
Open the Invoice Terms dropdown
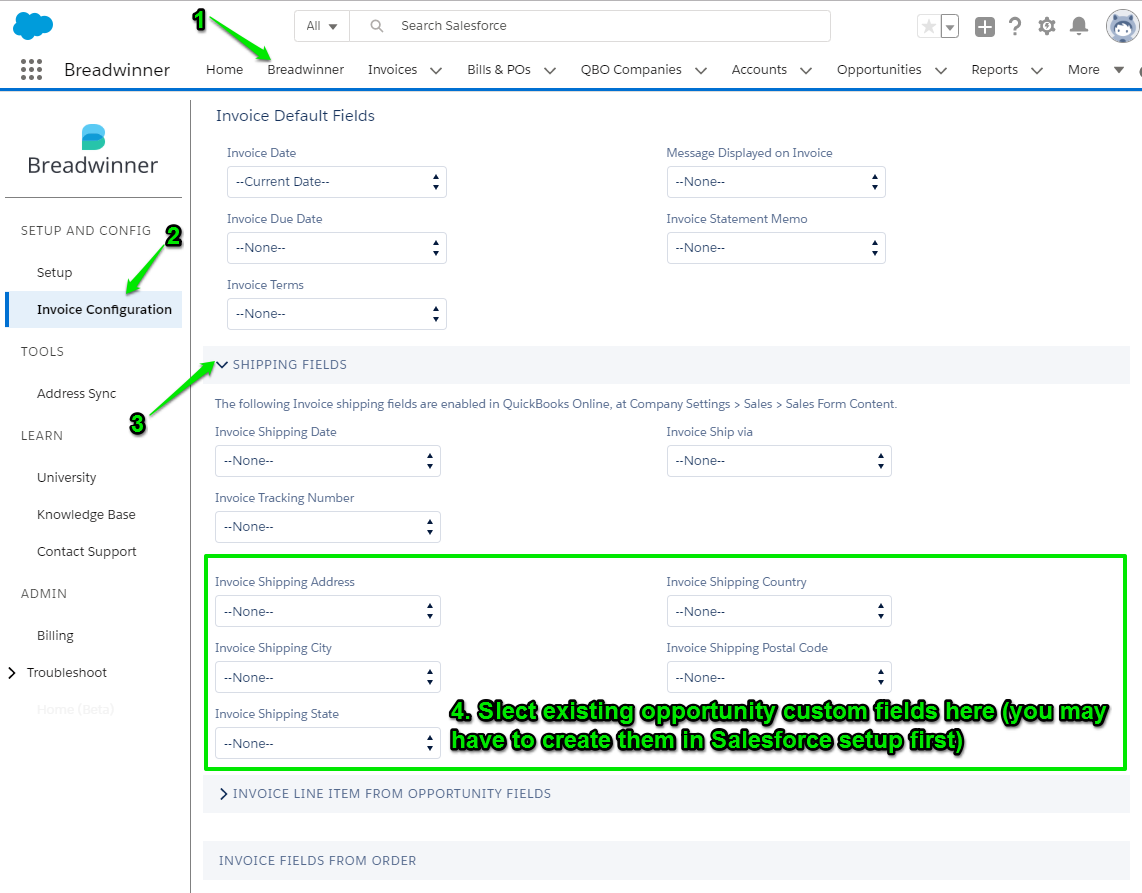336,314
